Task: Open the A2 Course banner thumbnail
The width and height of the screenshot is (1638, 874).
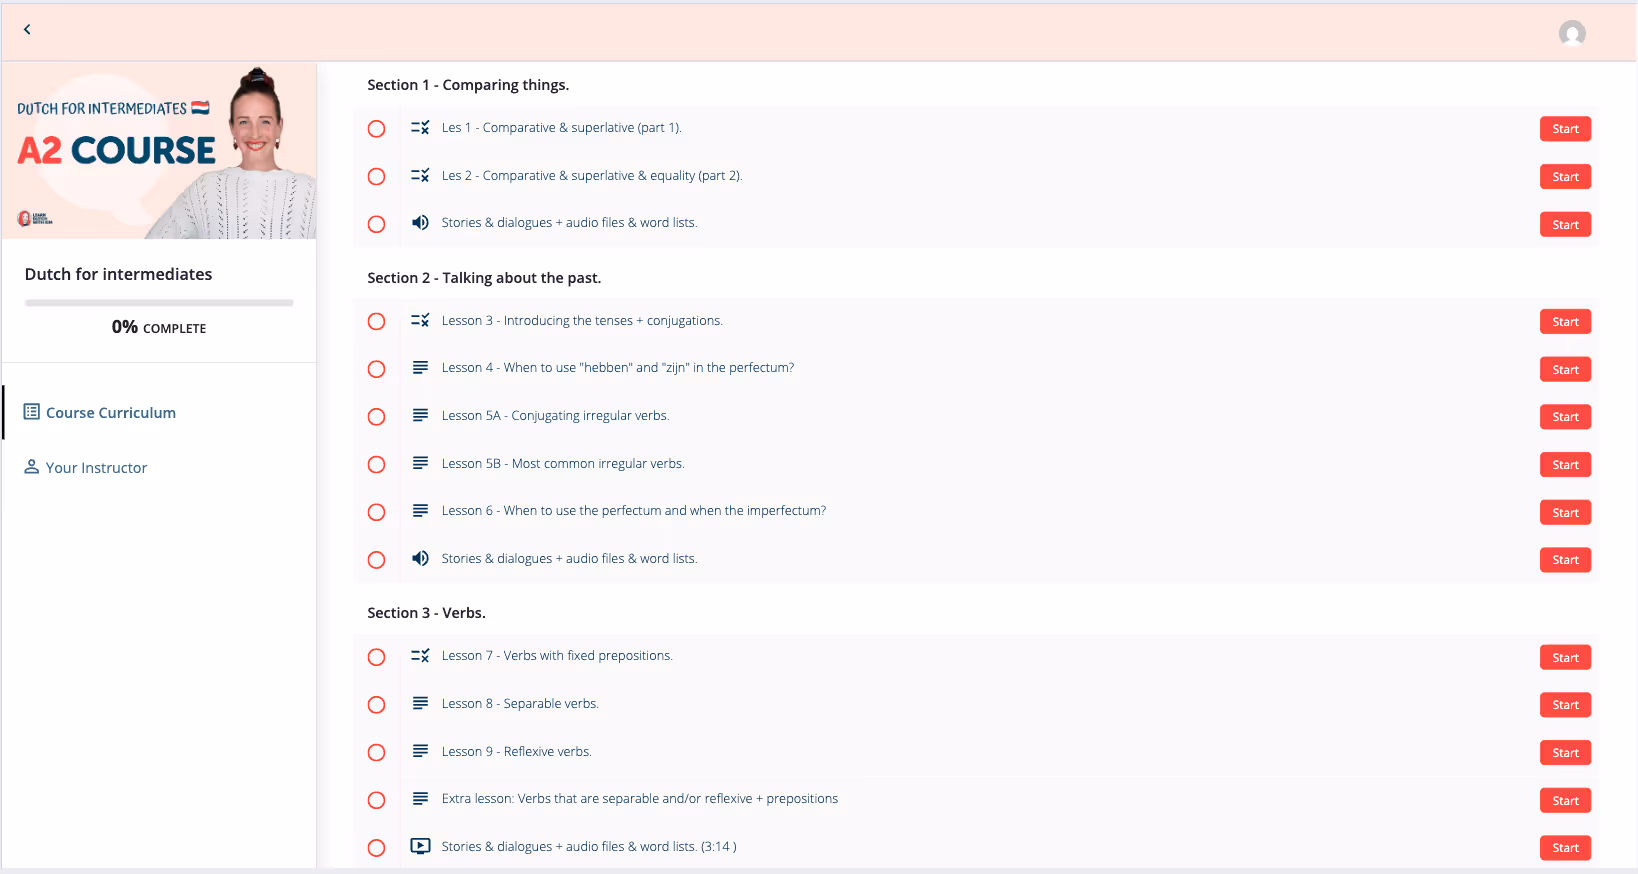Action: pyautogui.click(x=159, y=151)
